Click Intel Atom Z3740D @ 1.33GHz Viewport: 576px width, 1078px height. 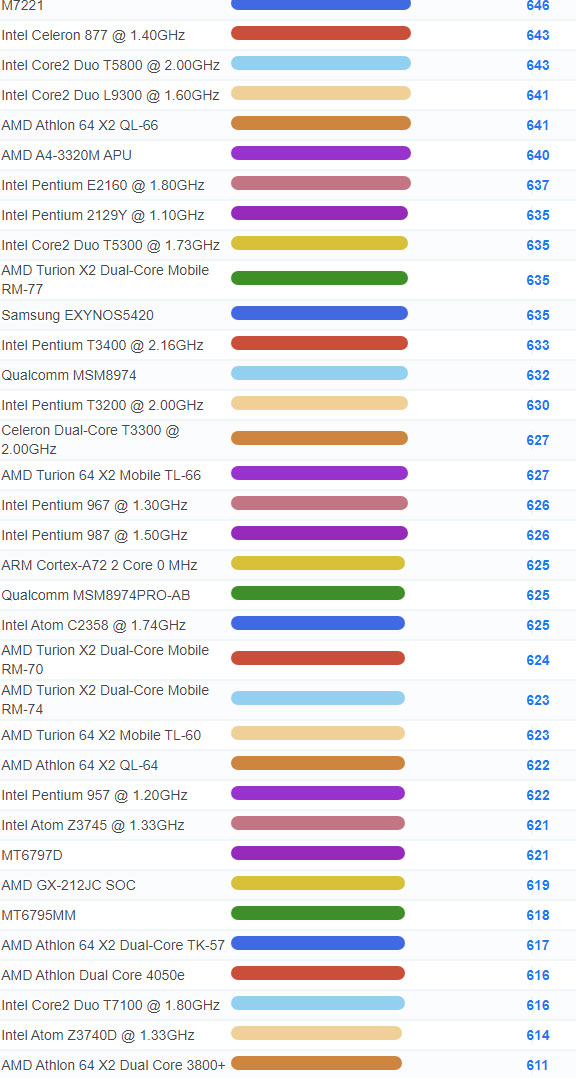pos(98,1035)
